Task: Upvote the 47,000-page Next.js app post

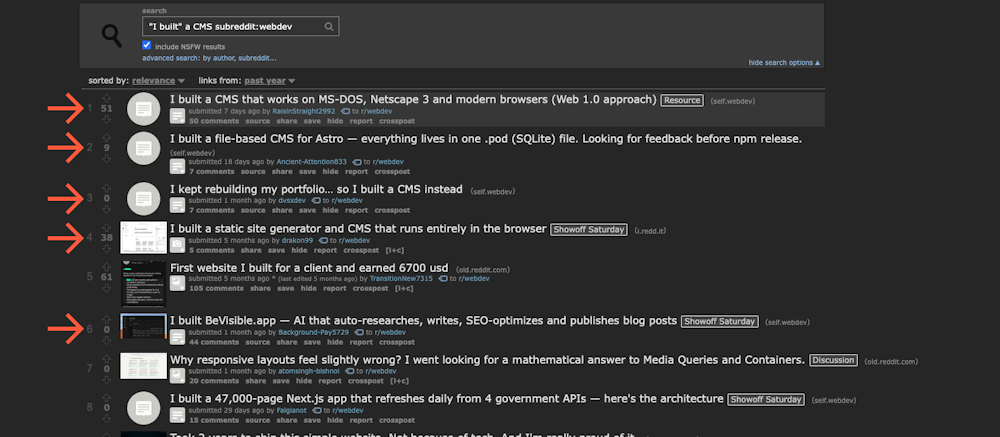Action: 107,397
